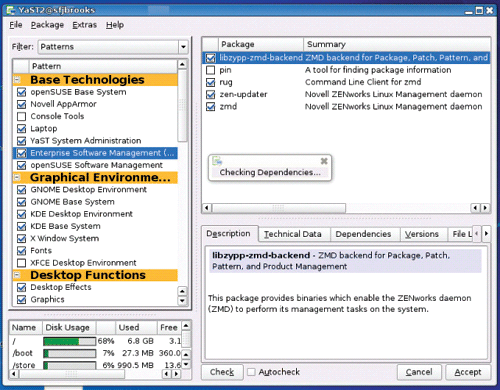Enable the pin package checkbox
500x390 pixels.
coord(210,70)
